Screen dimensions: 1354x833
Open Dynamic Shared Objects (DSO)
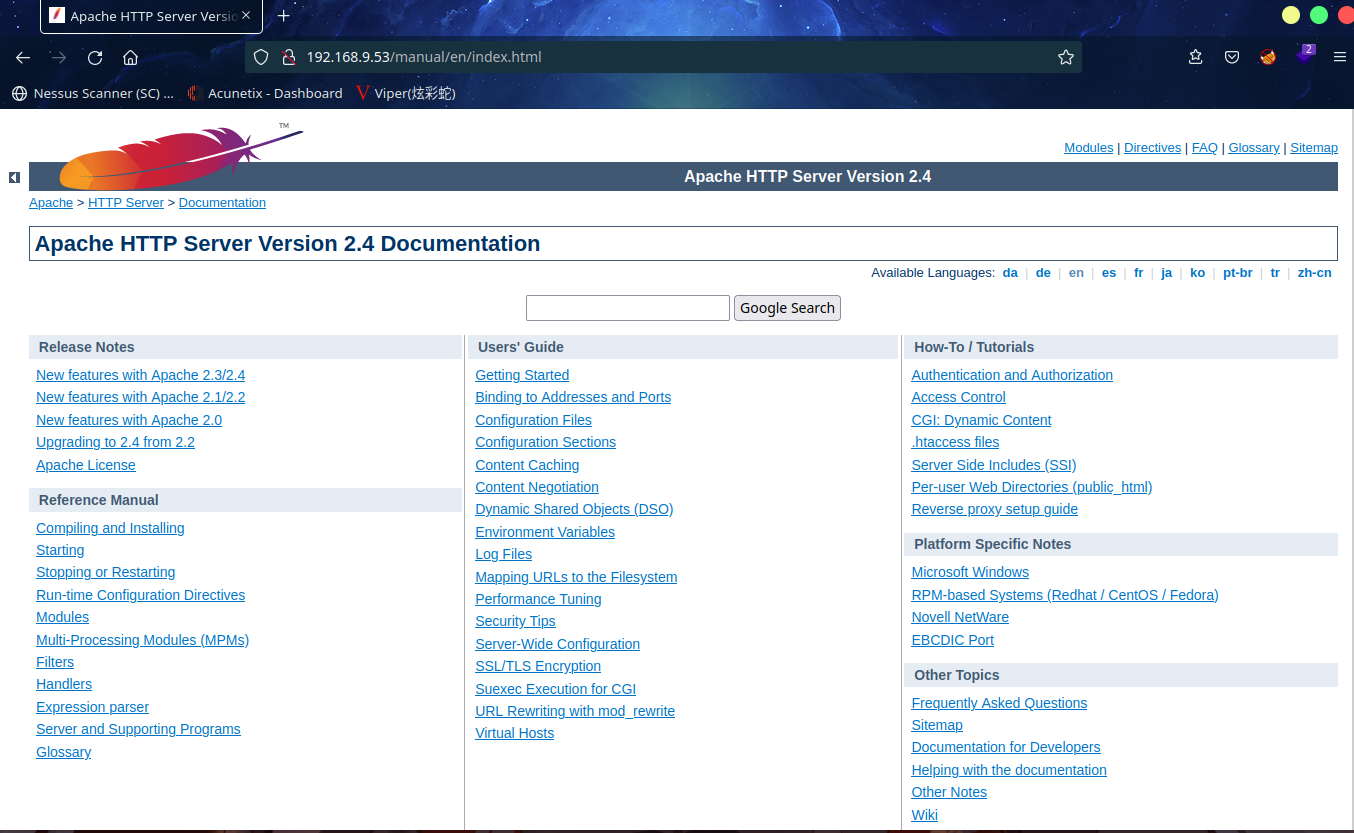point(574,509)
